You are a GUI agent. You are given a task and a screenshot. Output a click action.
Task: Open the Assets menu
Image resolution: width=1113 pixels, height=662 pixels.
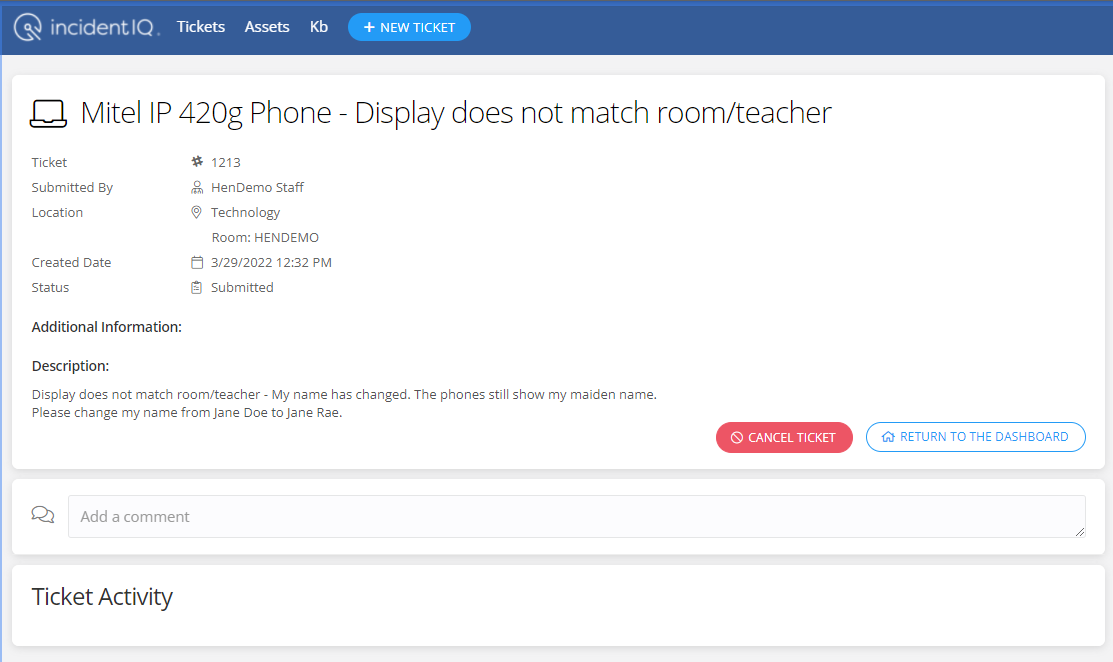[x=267, y=27]
